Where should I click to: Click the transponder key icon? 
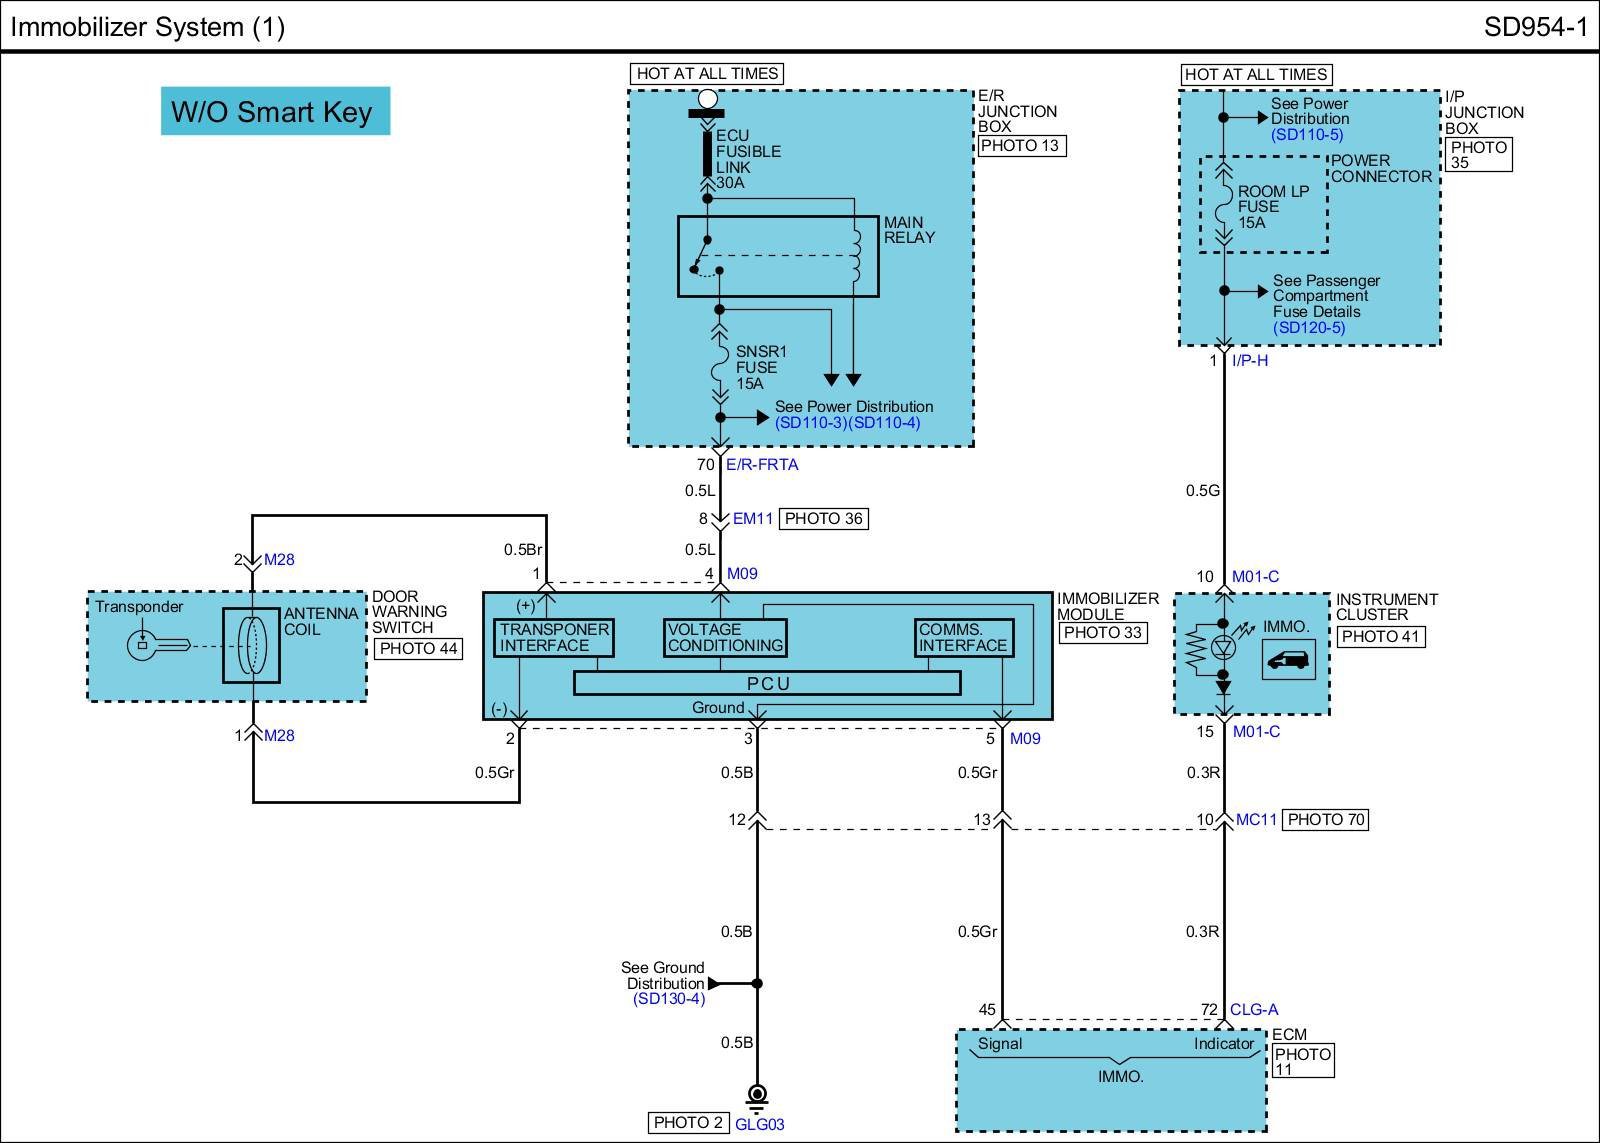[157, 645]
